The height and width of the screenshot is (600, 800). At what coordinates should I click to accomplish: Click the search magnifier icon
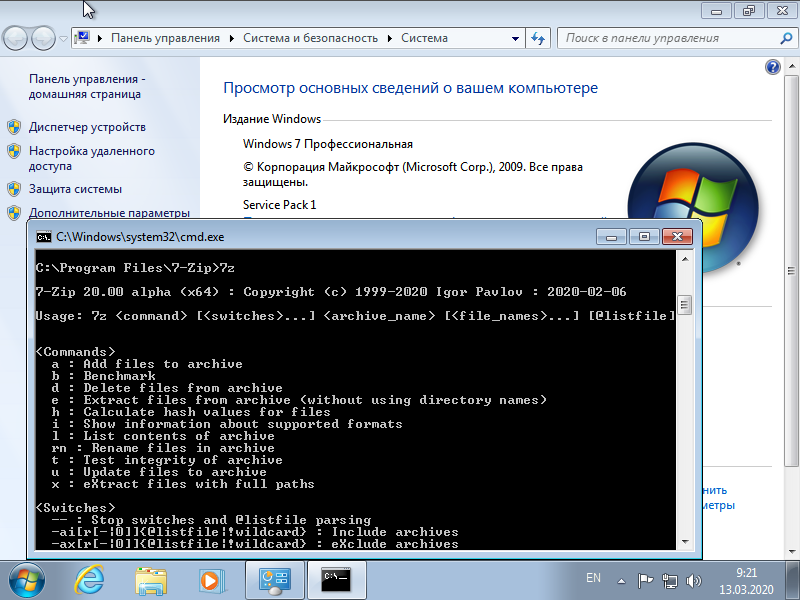(x=786, y=38)
